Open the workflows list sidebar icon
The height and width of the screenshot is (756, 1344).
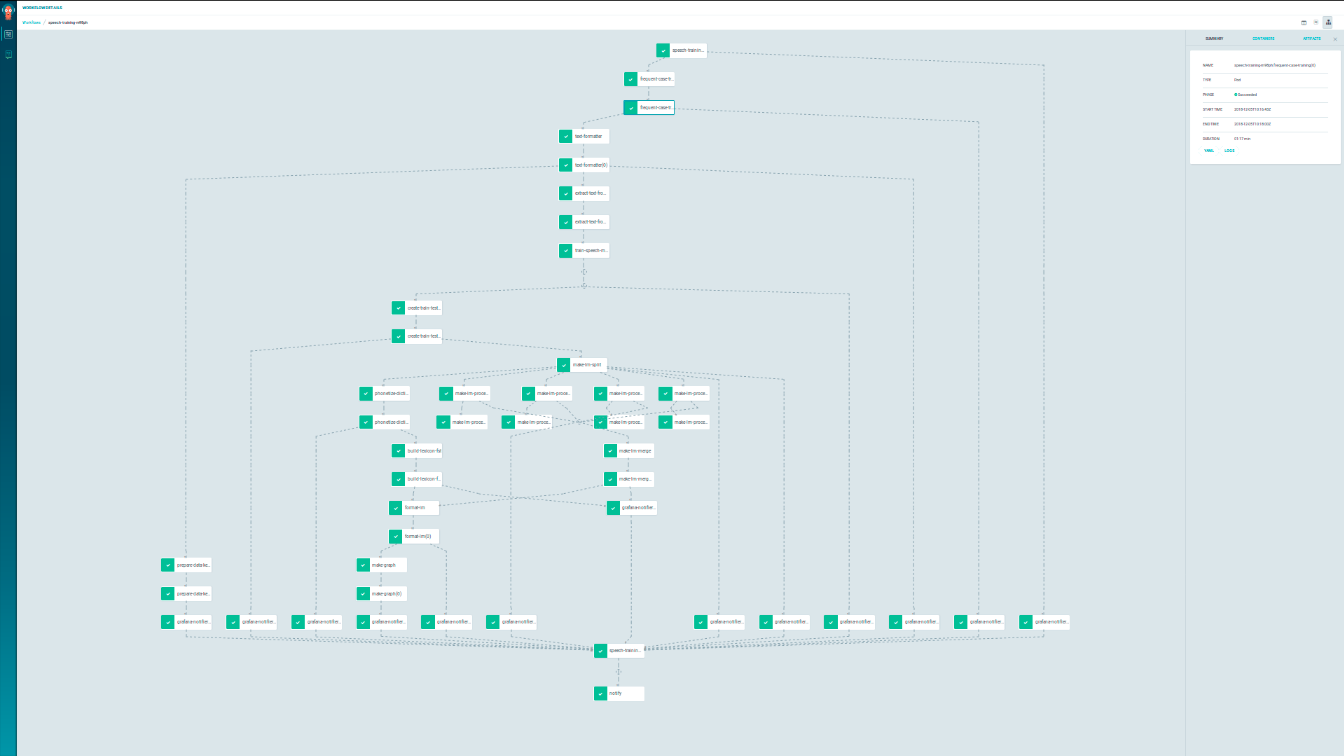8,34
